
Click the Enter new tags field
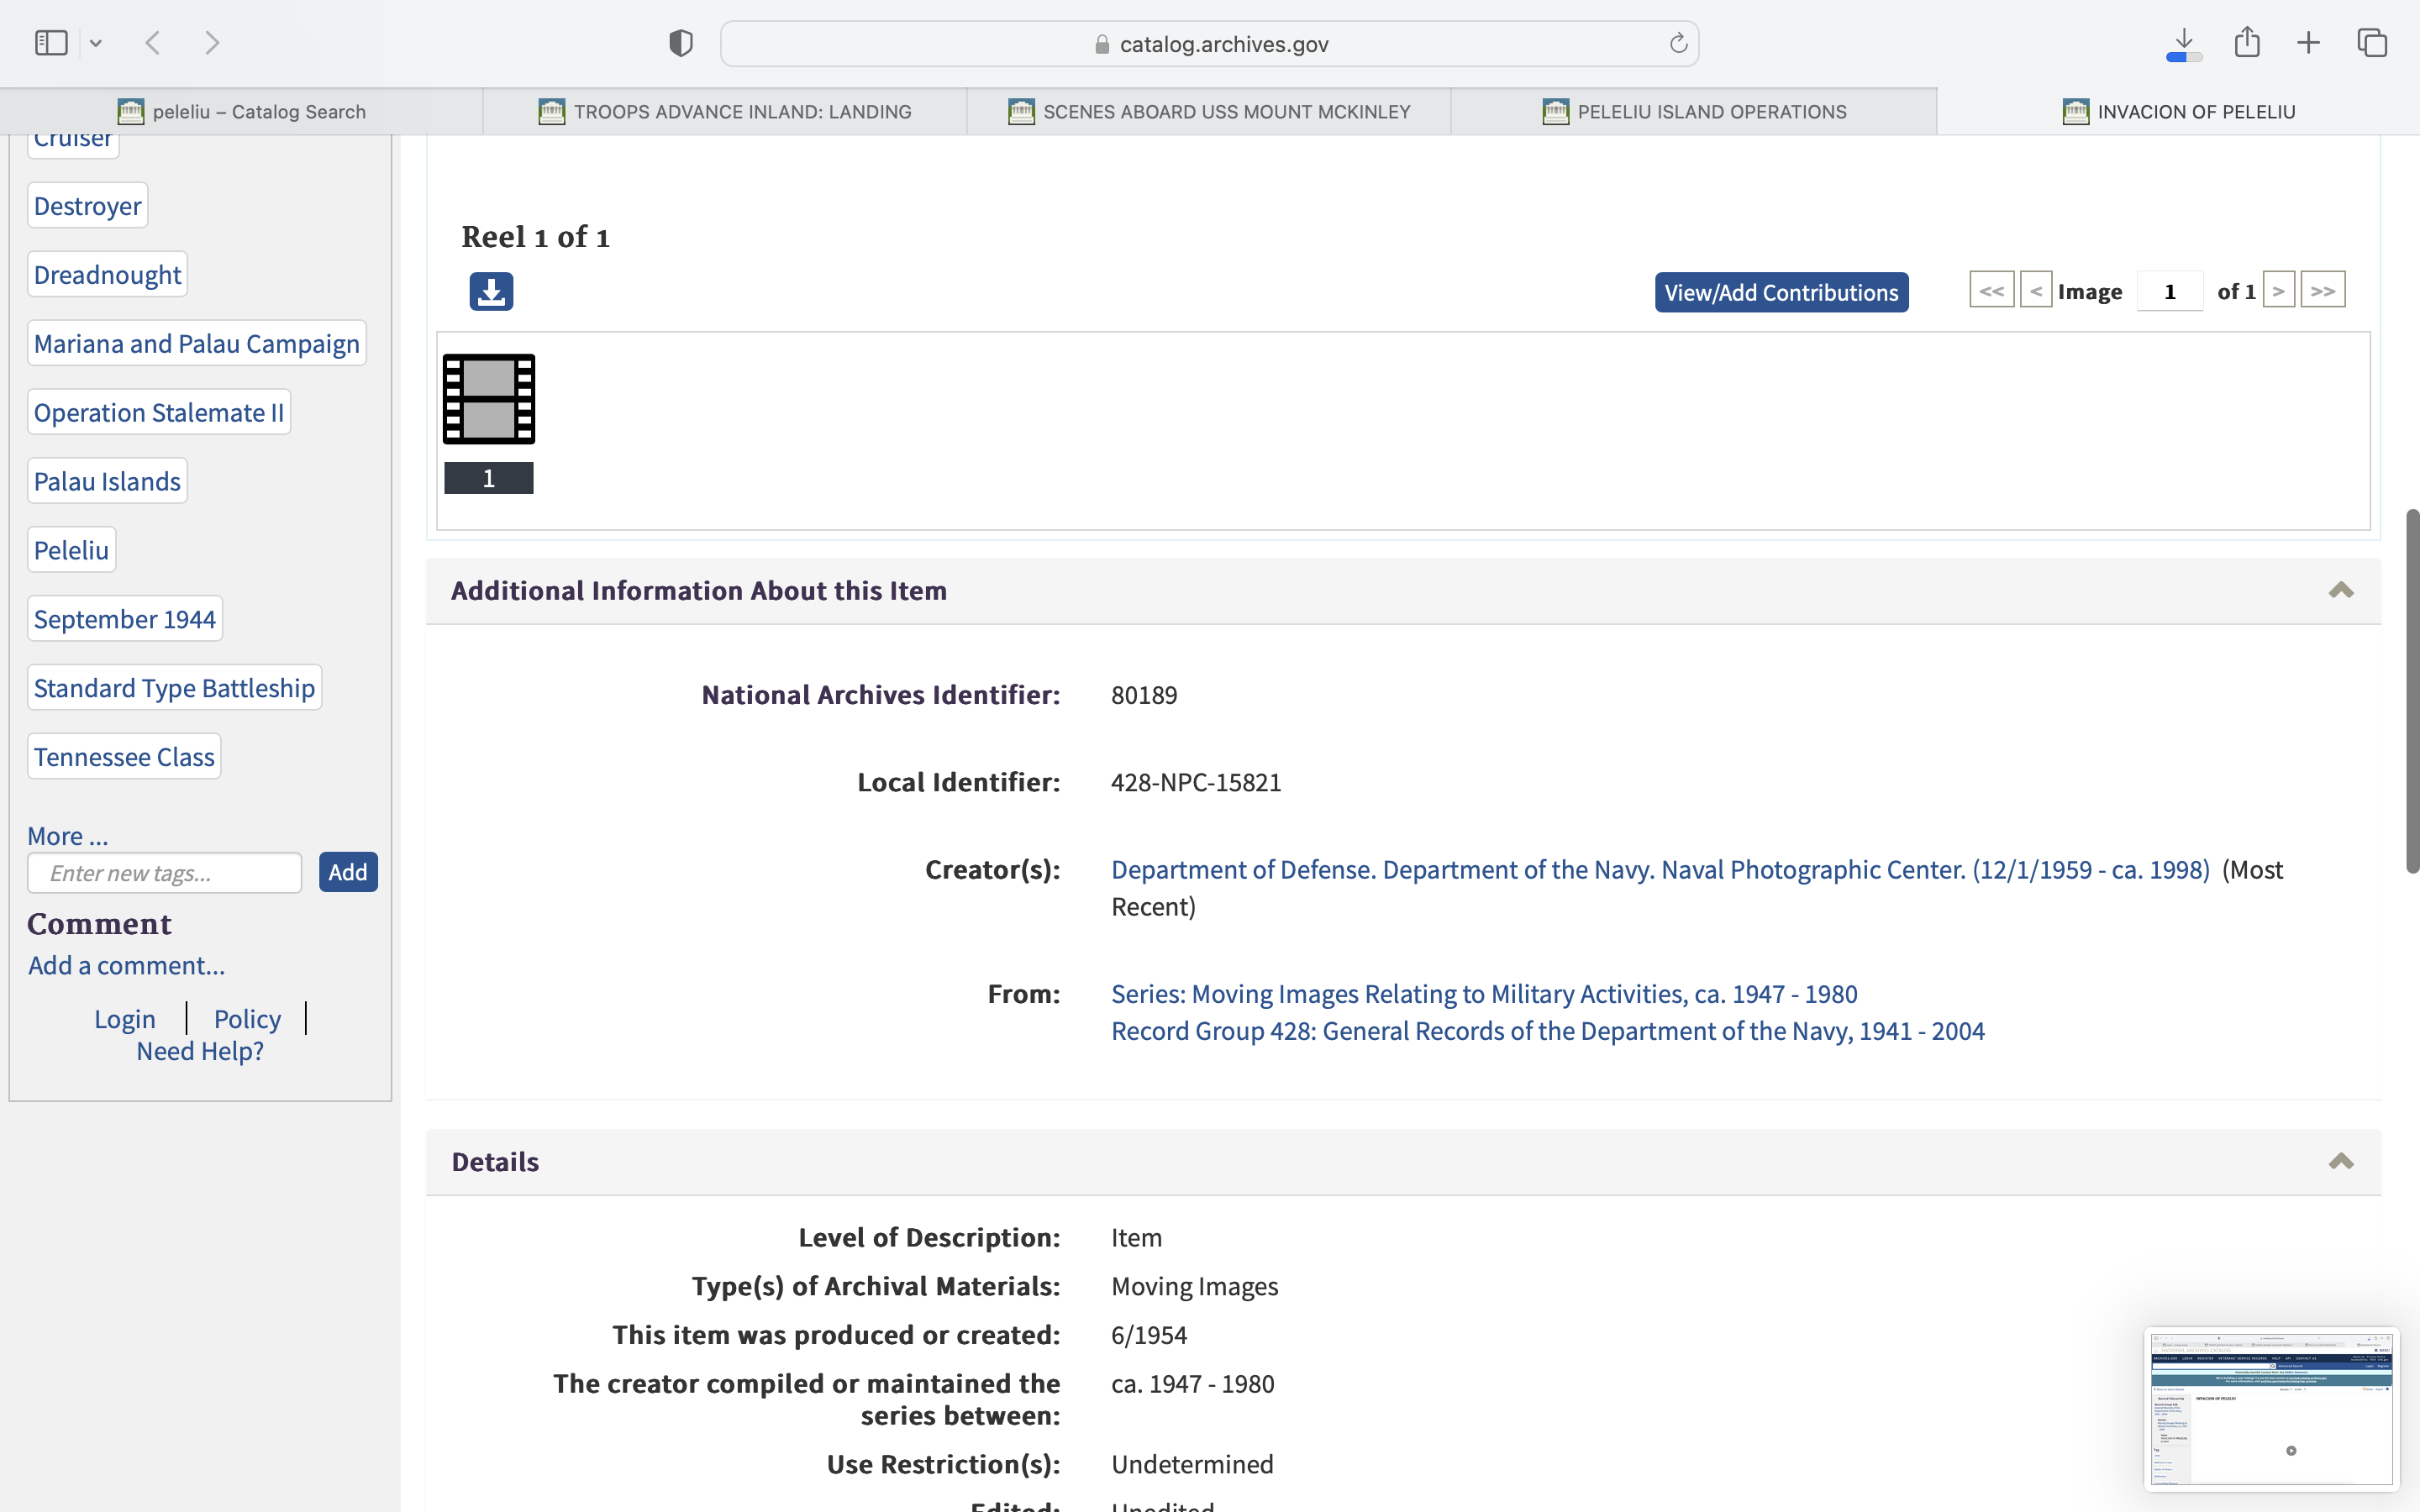pyautogui.click(x=165, y=873)
